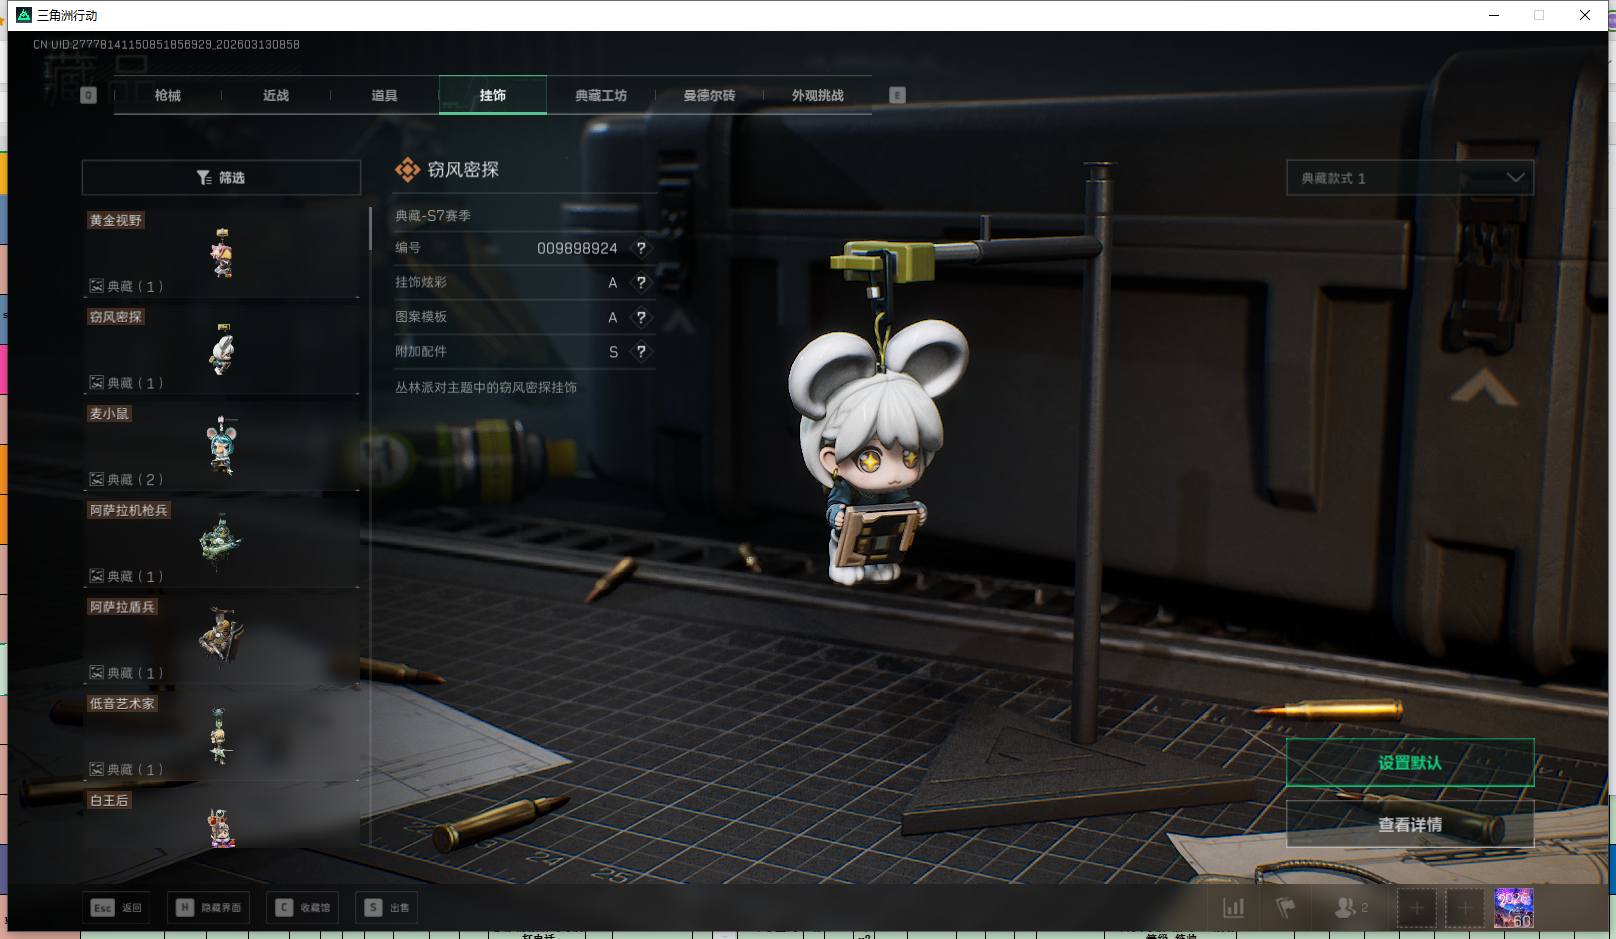Switch to the 枪械 tab
The width and height of the screenshot is (1616, 939).
168,96
